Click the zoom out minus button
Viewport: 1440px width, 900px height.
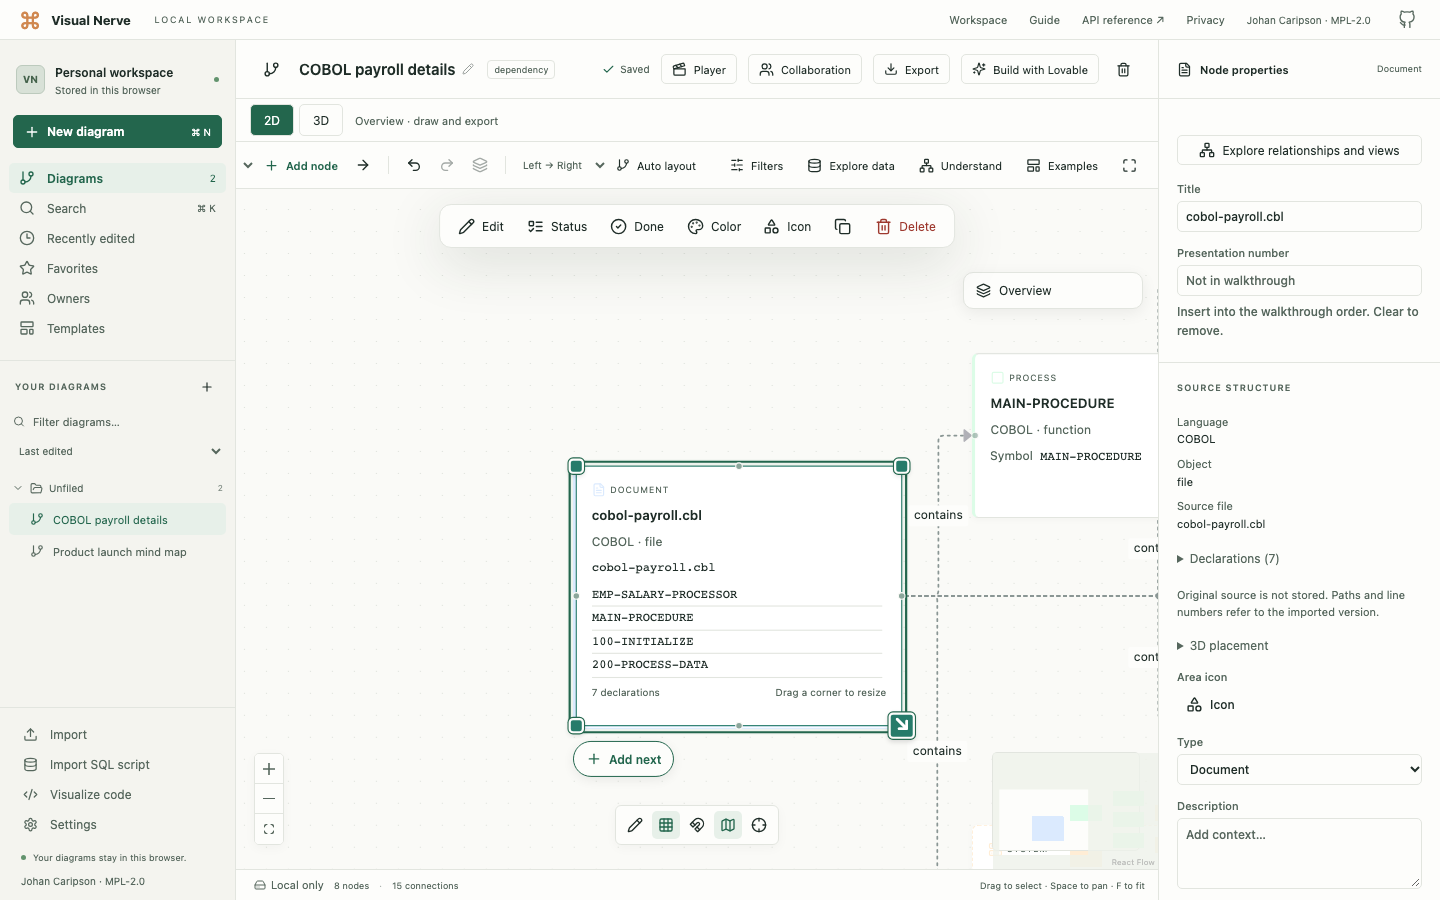coord(269,799)
